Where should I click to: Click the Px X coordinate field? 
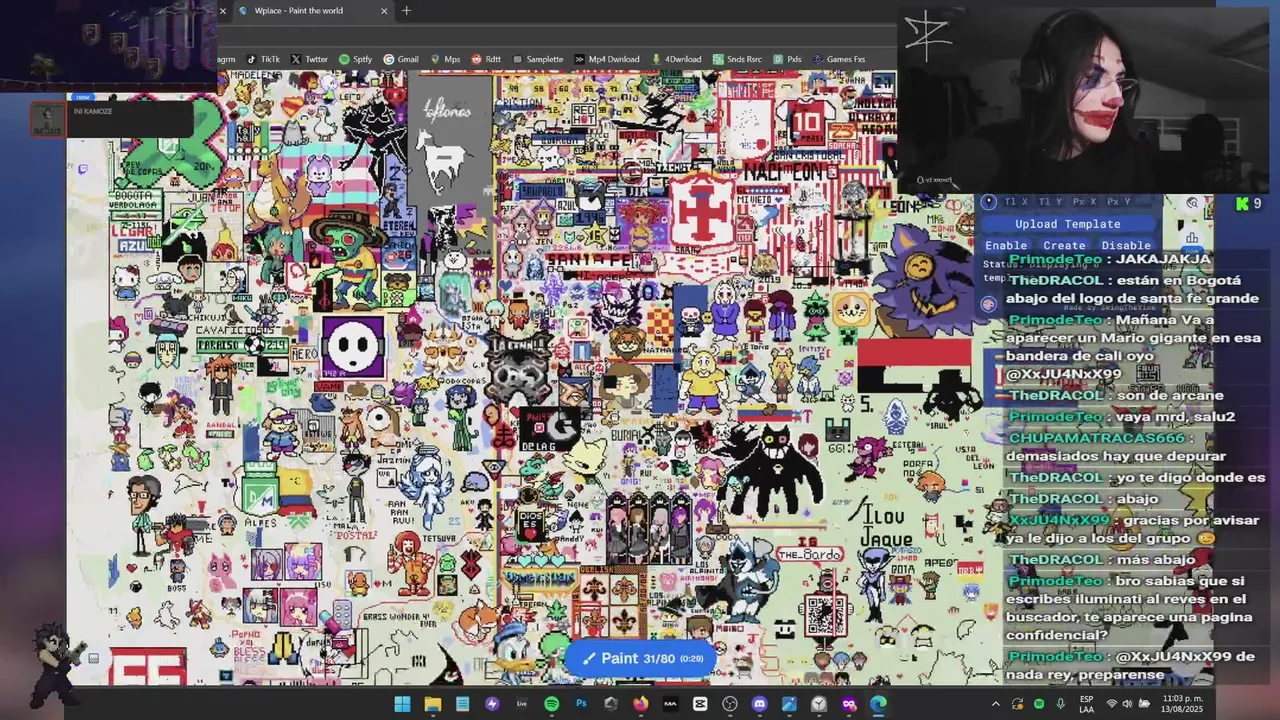(x=1085, y=202)
